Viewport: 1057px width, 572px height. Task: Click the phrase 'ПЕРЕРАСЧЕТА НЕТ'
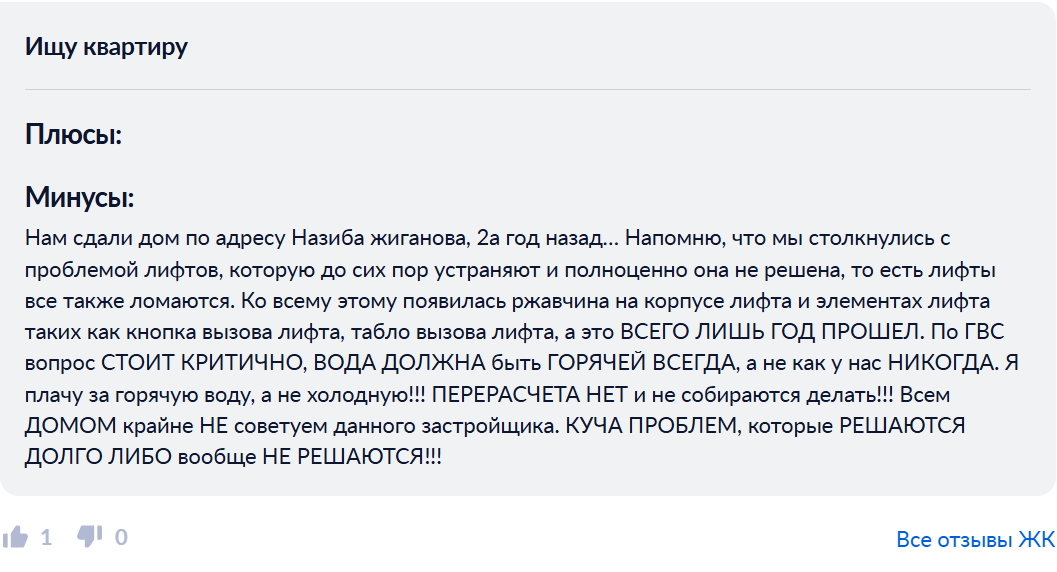[530, 394]
